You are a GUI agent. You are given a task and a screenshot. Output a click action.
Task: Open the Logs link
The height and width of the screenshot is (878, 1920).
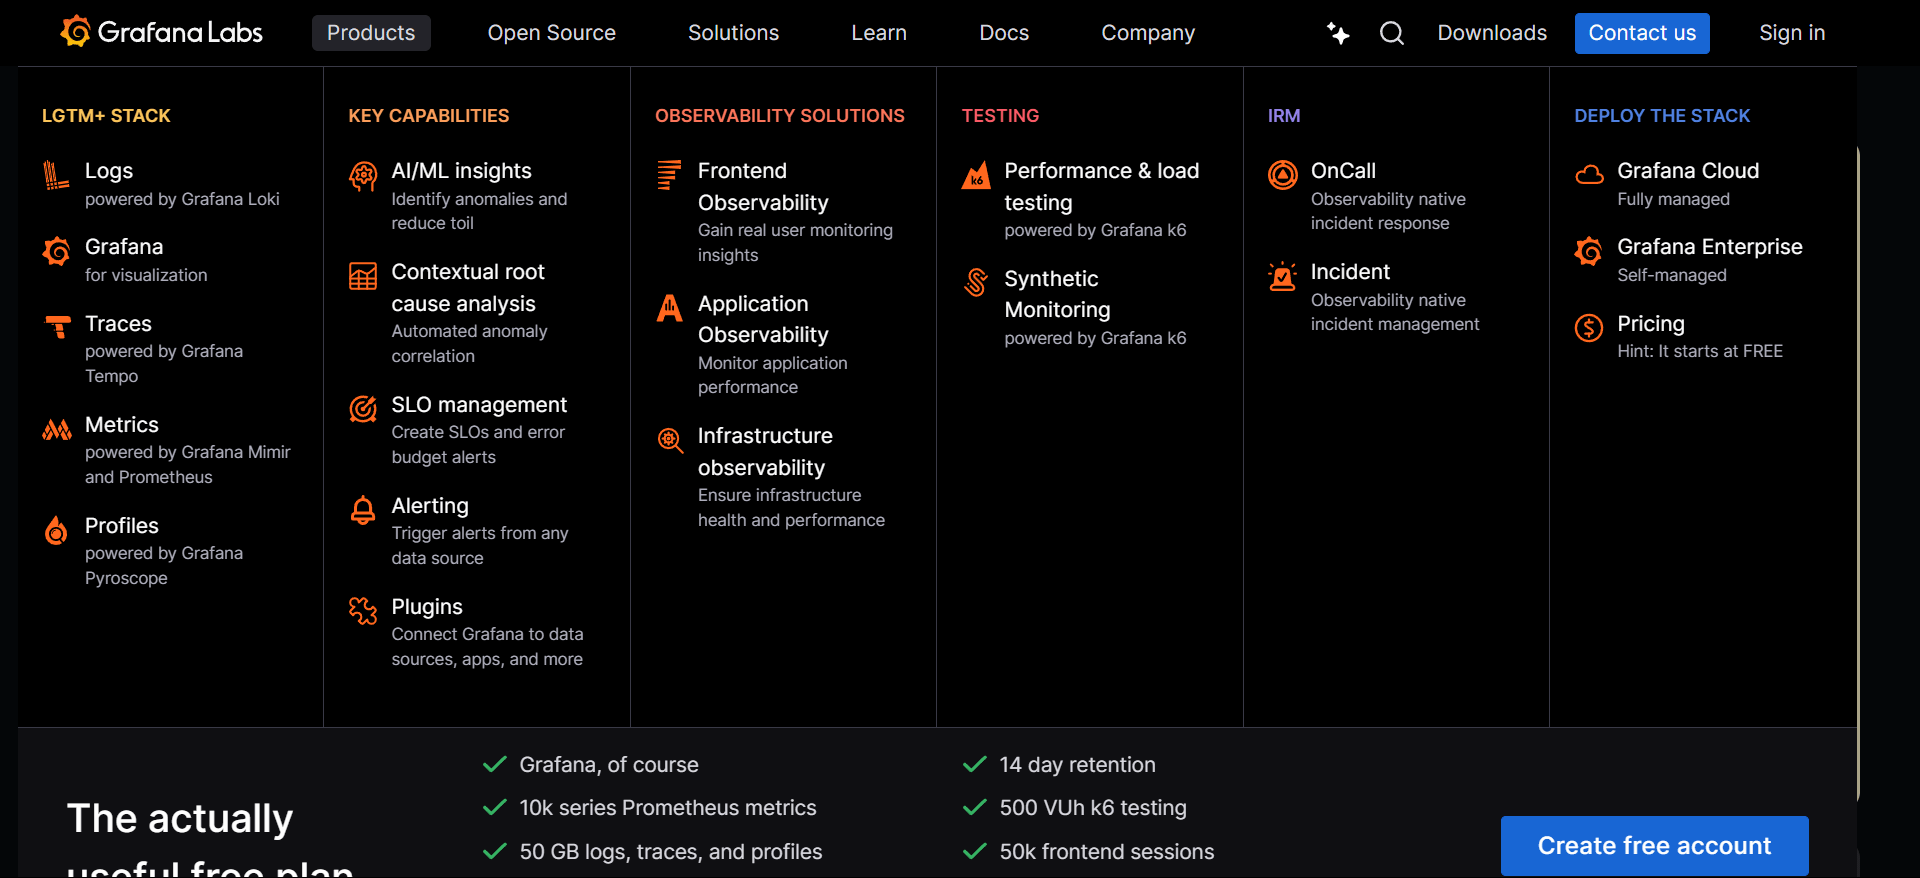tap(109, 171)
